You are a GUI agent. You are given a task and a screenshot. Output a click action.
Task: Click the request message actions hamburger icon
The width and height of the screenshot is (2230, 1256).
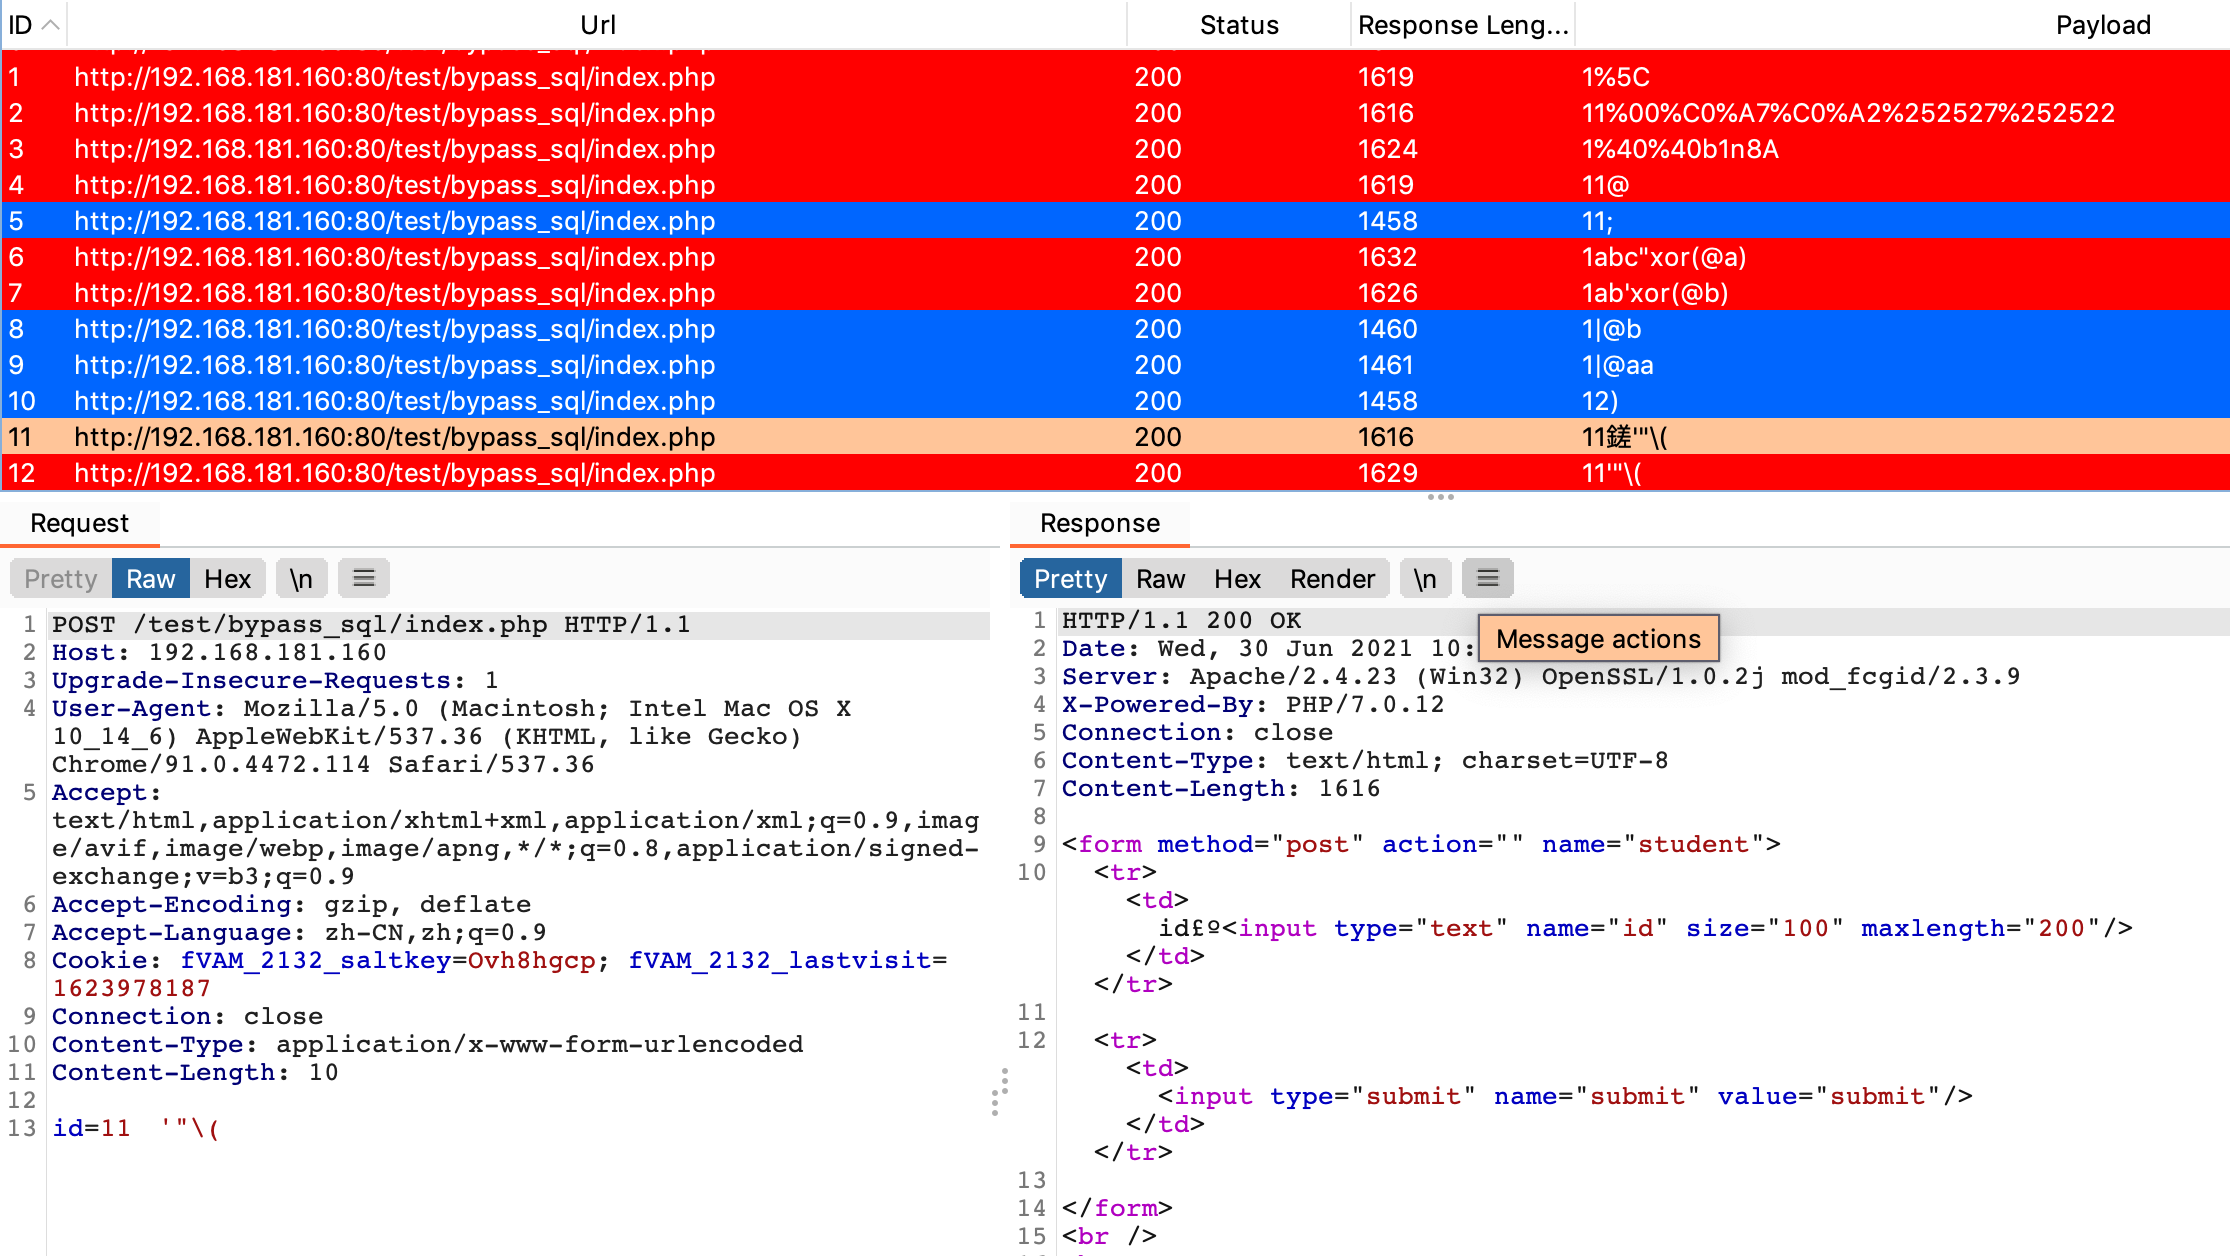pos(364,579)
